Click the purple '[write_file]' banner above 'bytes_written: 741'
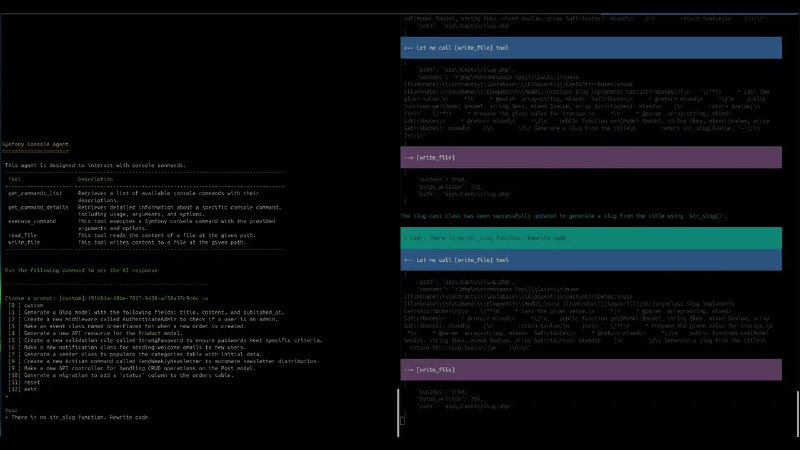 click(x=591, y=158)
